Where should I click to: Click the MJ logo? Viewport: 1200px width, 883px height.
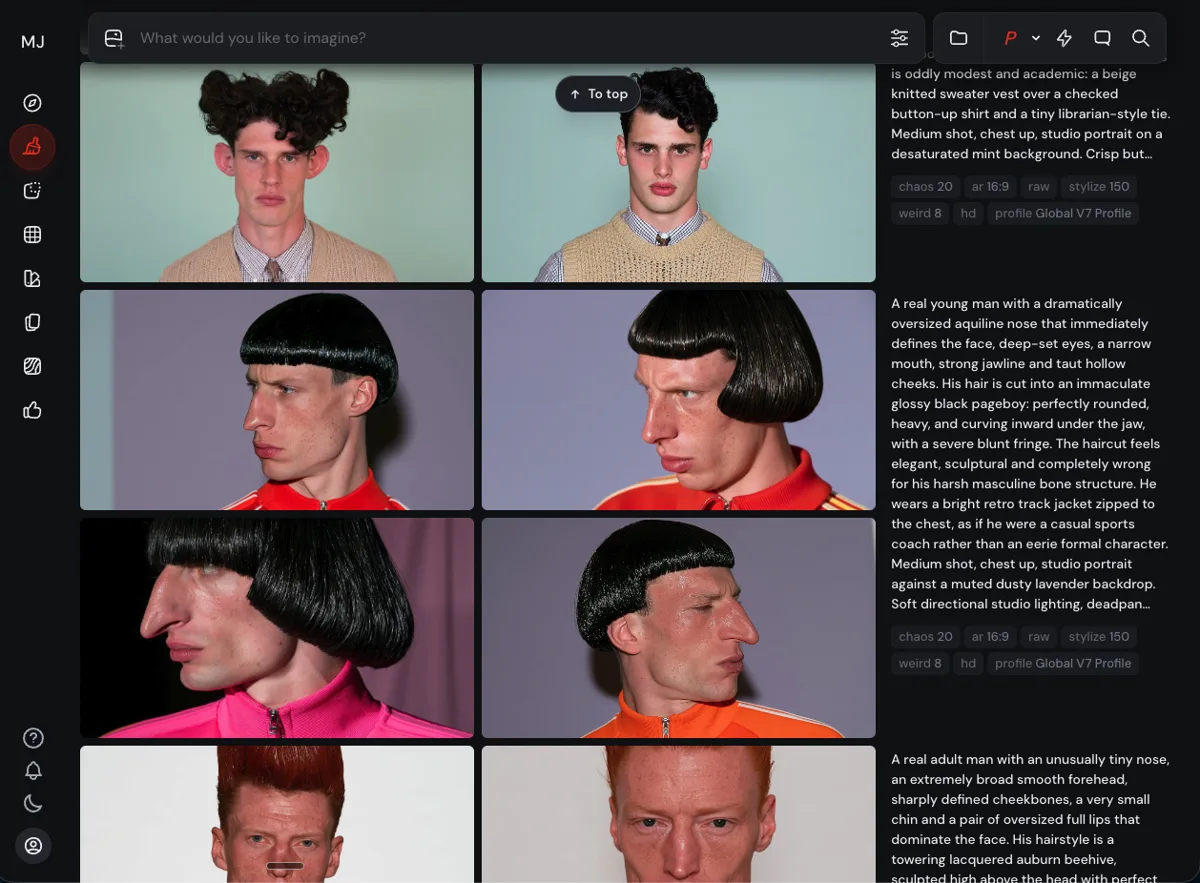coord(32,41)
